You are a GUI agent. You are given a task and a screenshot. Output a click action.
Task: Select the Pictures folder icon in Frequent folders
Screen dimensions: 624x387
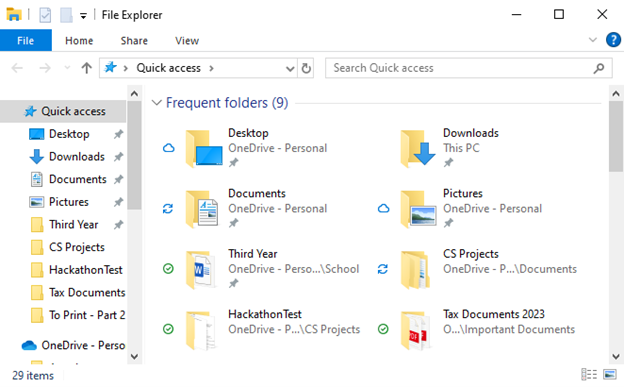pos(418,209)
